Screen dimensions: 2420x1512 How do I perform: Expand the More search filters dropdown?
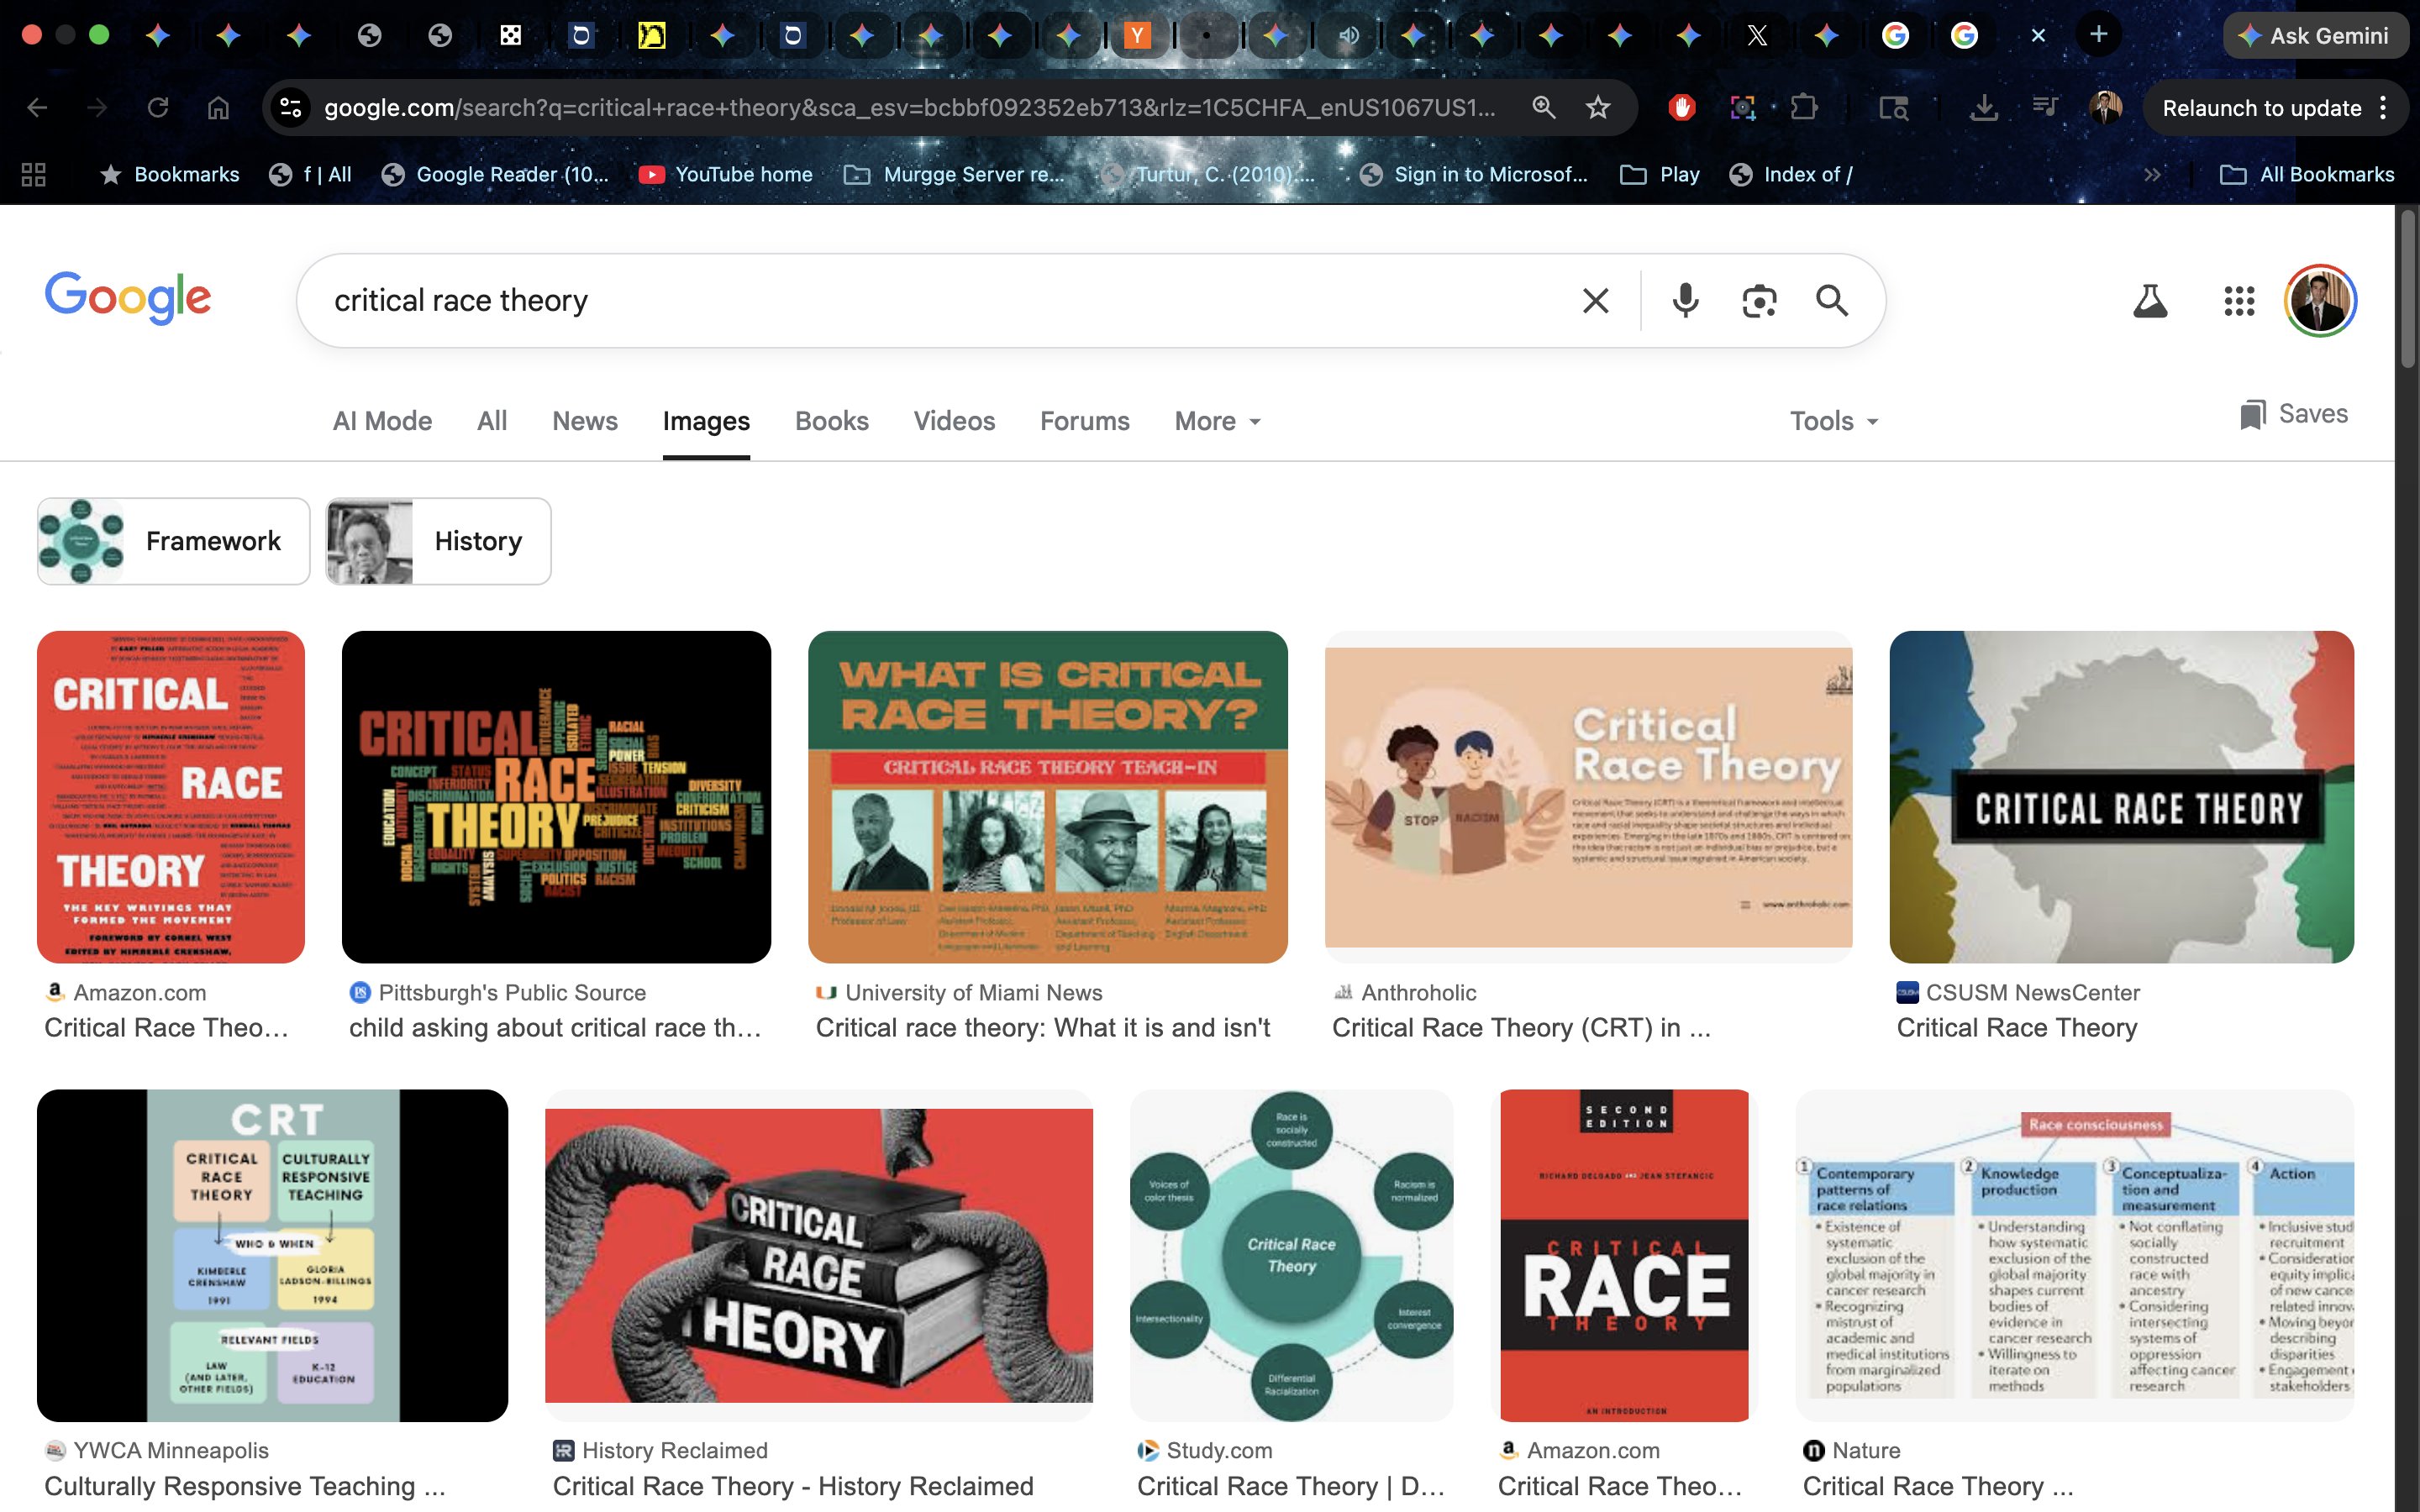point(1217,421)
